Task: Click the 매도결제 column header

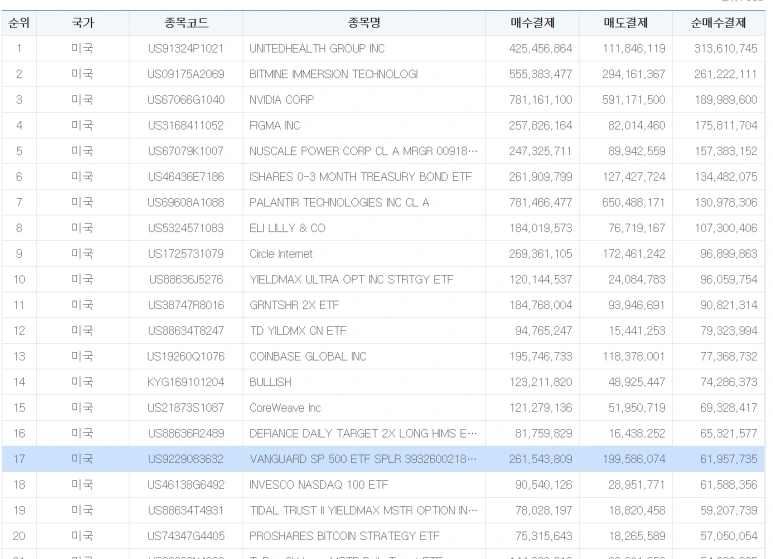Action: coord(626,23)
